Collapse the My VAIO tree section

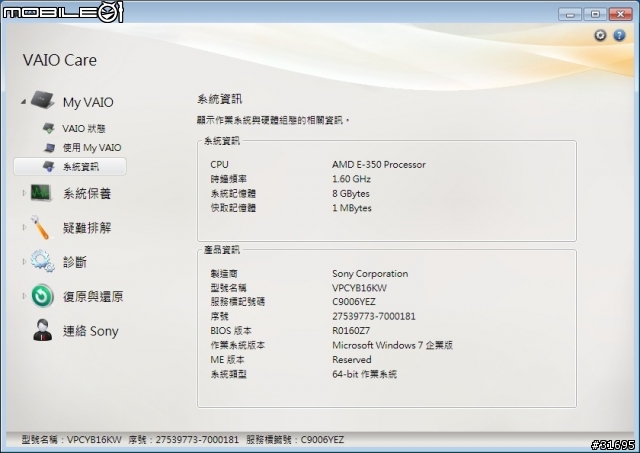pos(23,102)
